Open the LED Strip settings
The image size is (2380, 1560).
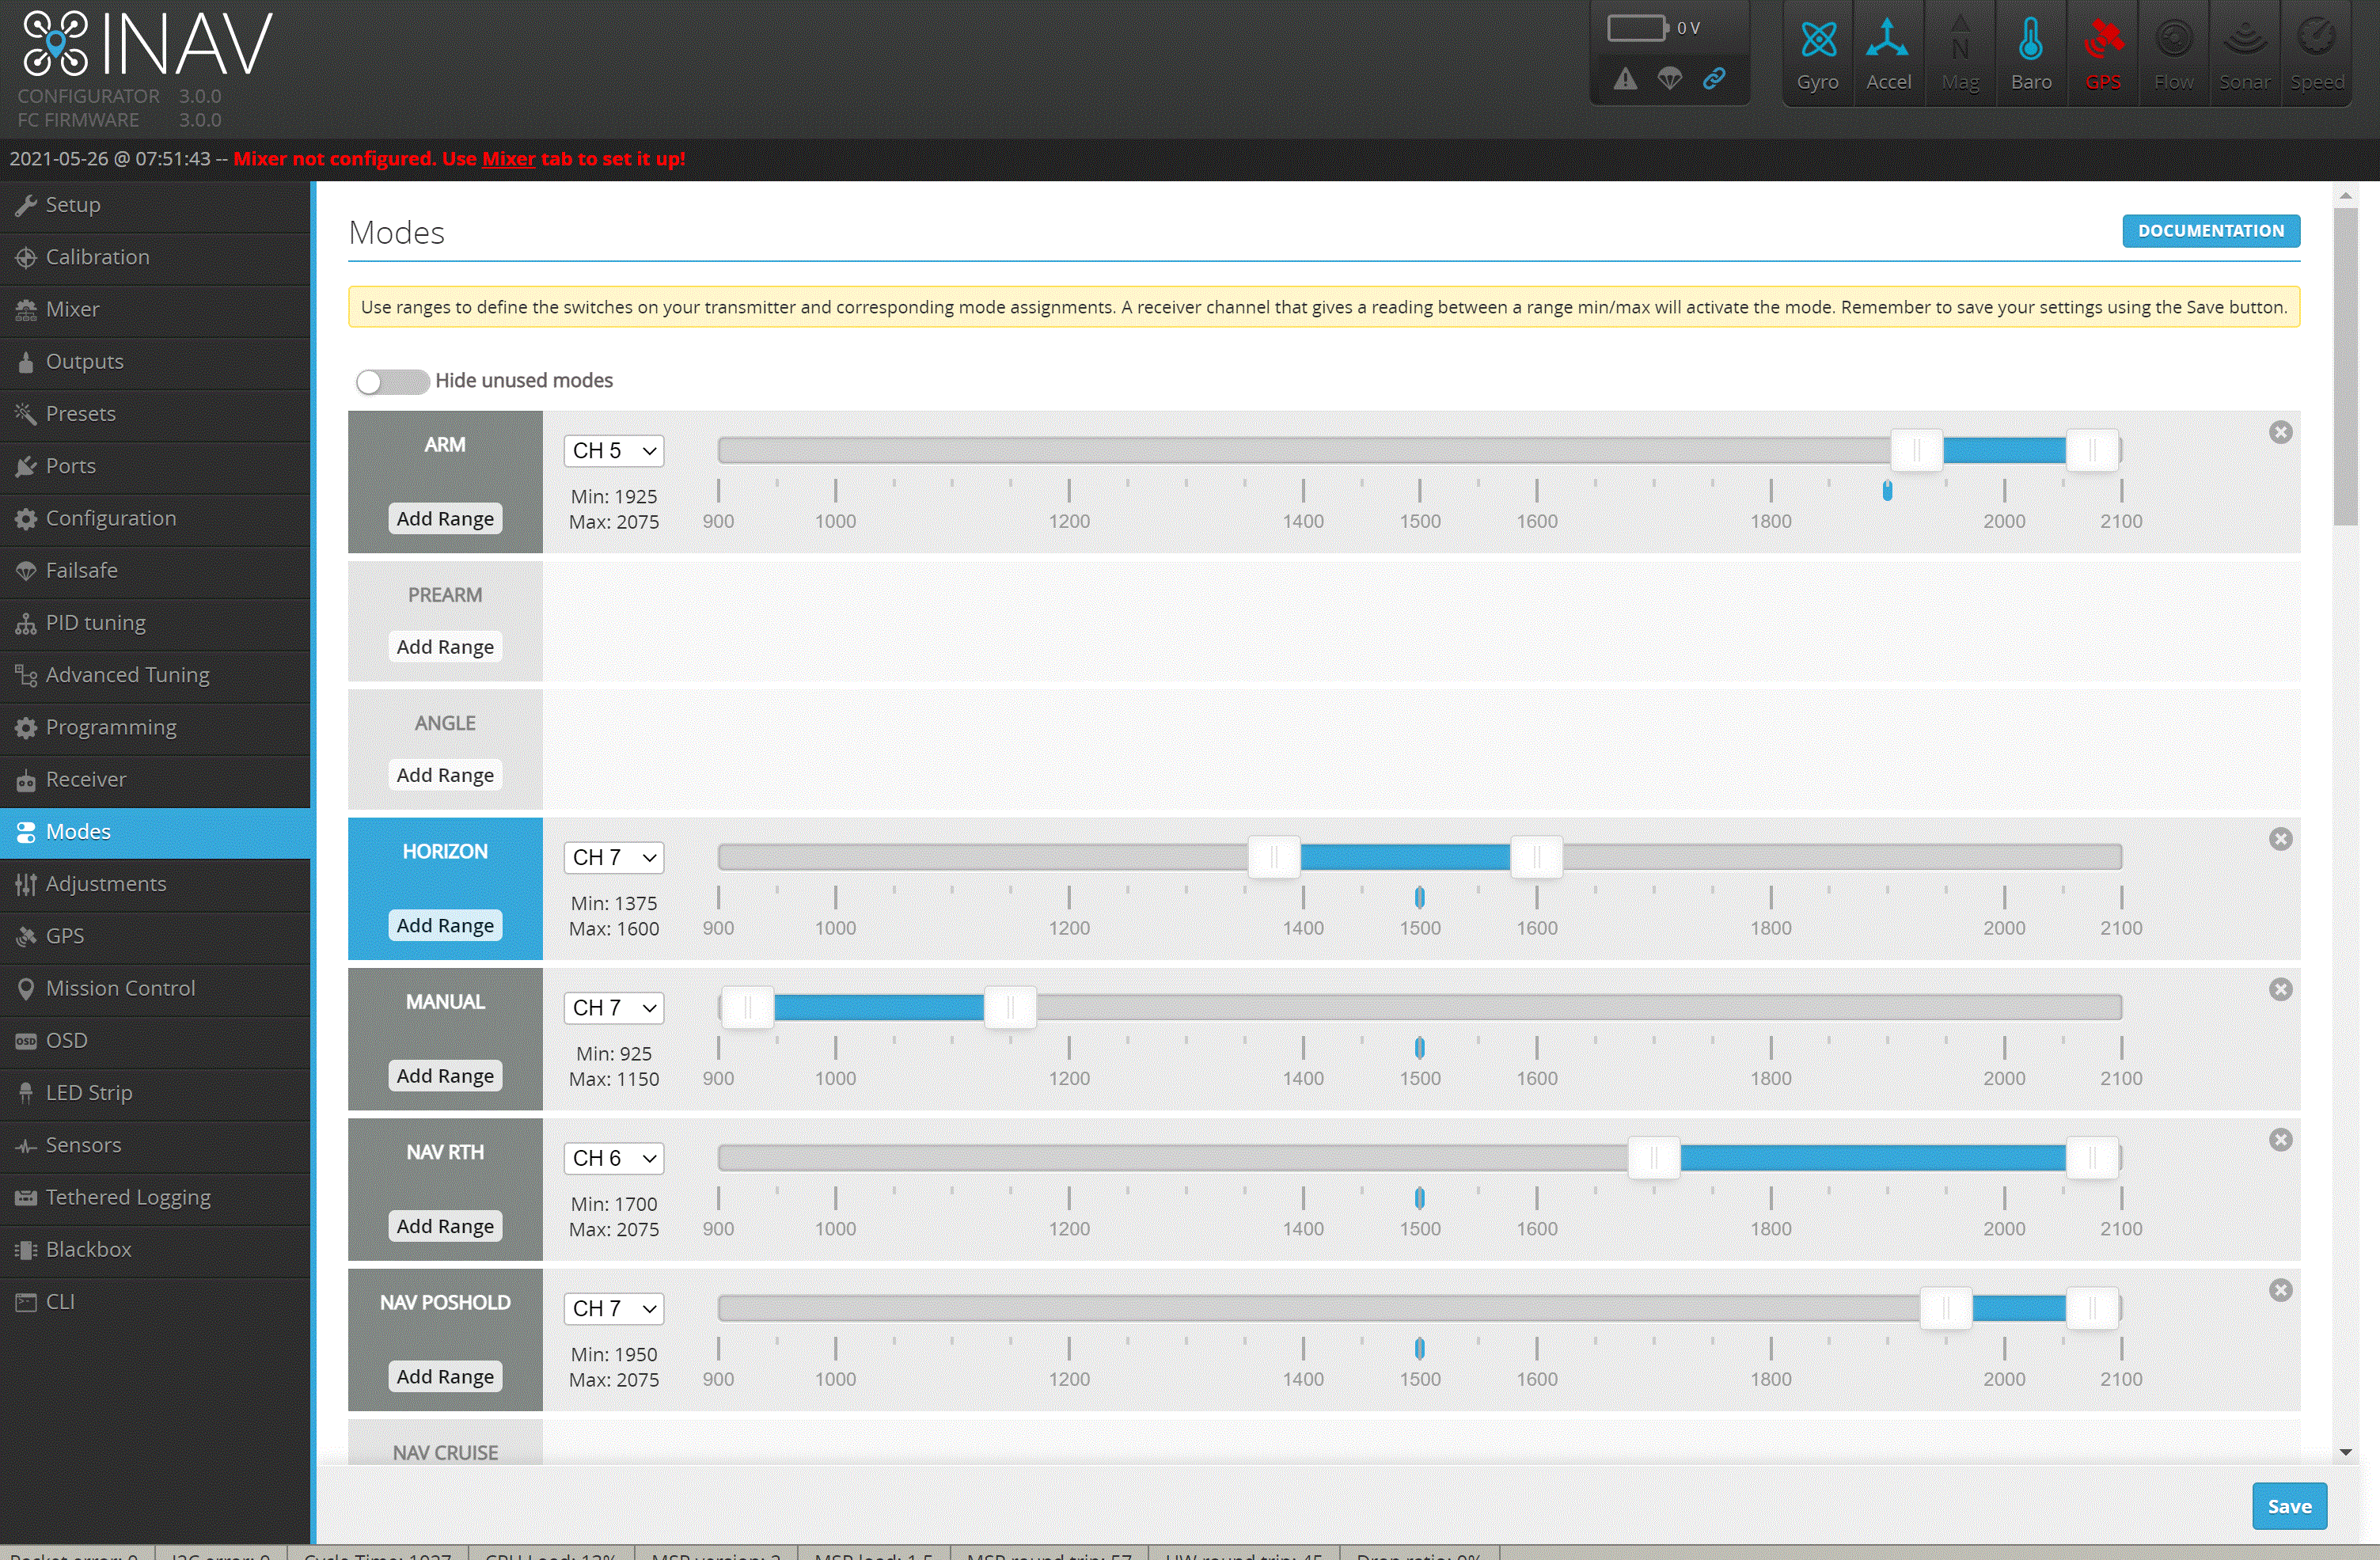coord(88,1092)
